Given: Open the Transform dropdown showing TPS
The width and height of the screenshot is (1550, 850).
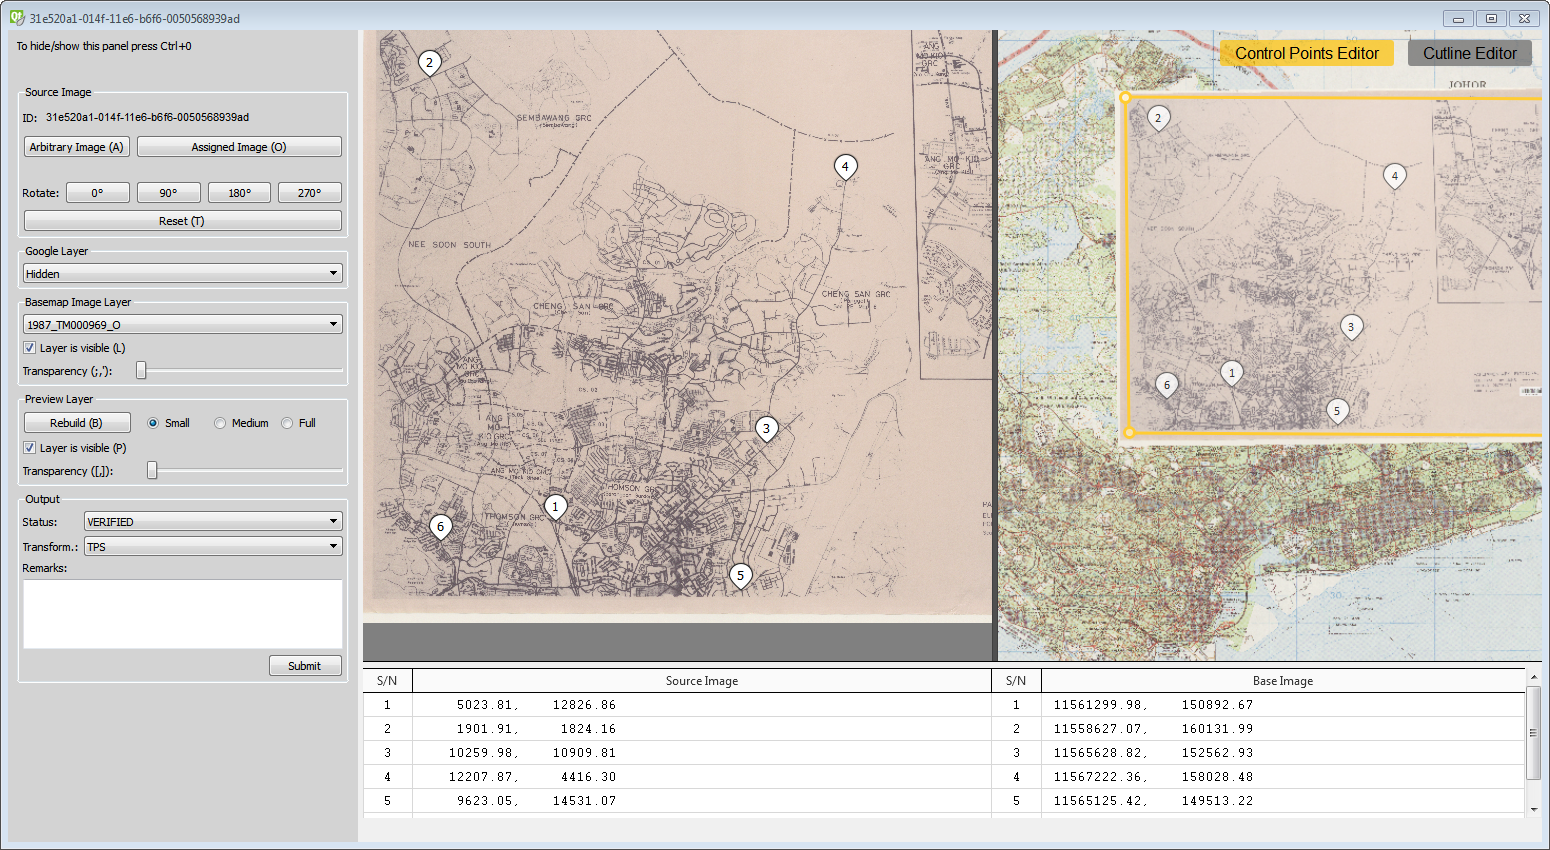Looking at the screenshot, I should point(212,546).
